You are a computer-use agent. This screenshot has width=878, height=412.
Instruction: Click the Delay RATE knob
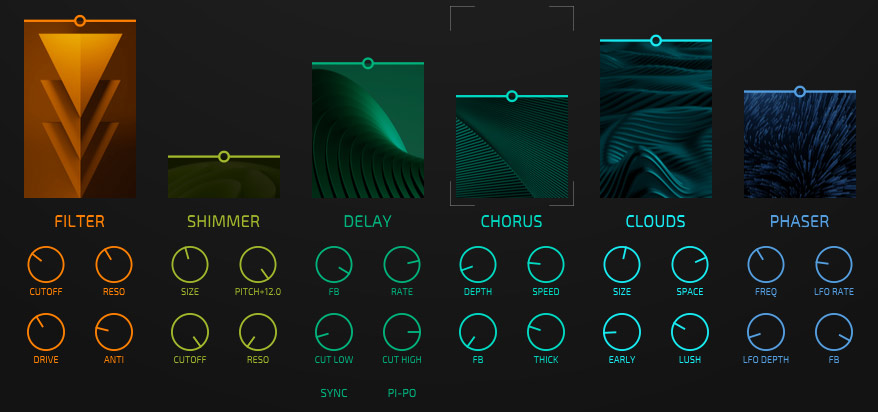click(x=402, y=265)
